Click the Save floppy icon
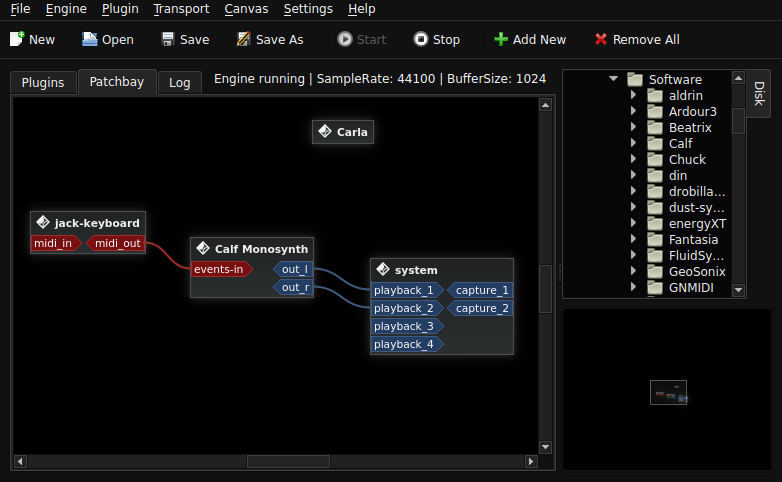The image size is (782, 482). [x=168, y=39]
